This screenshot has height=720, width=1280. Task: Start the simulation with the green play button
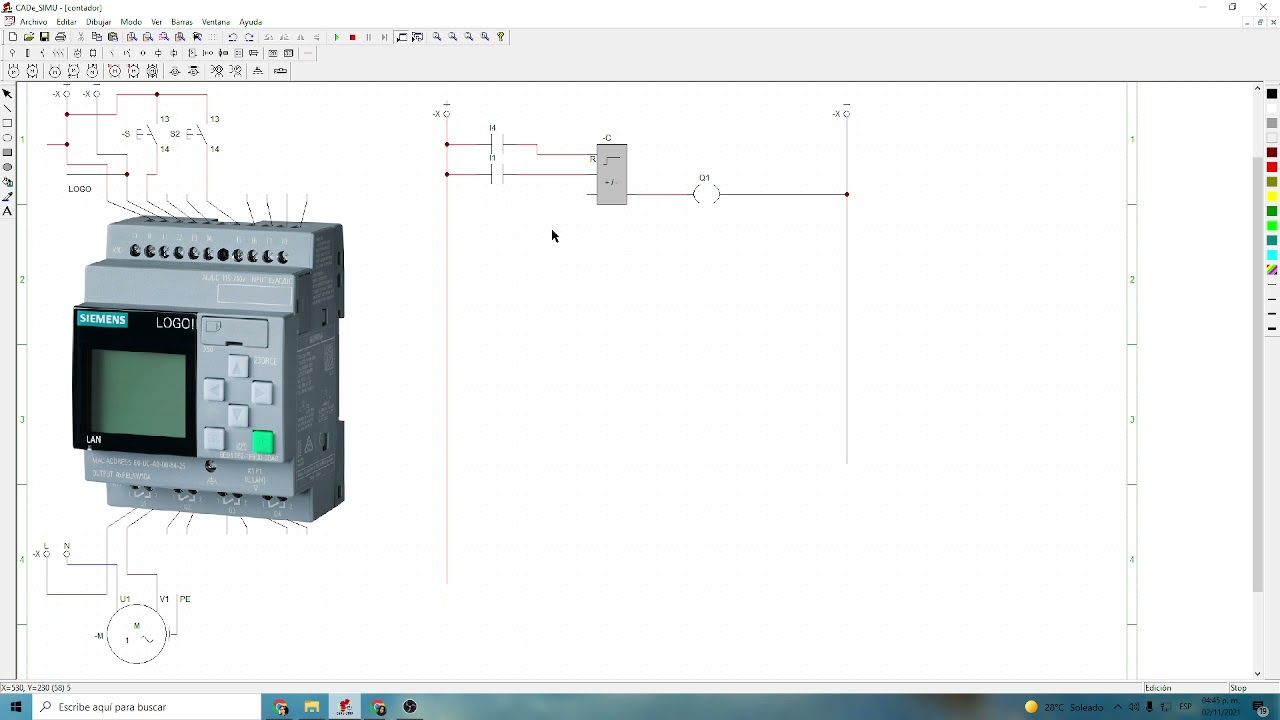click(x=336, y=37)
